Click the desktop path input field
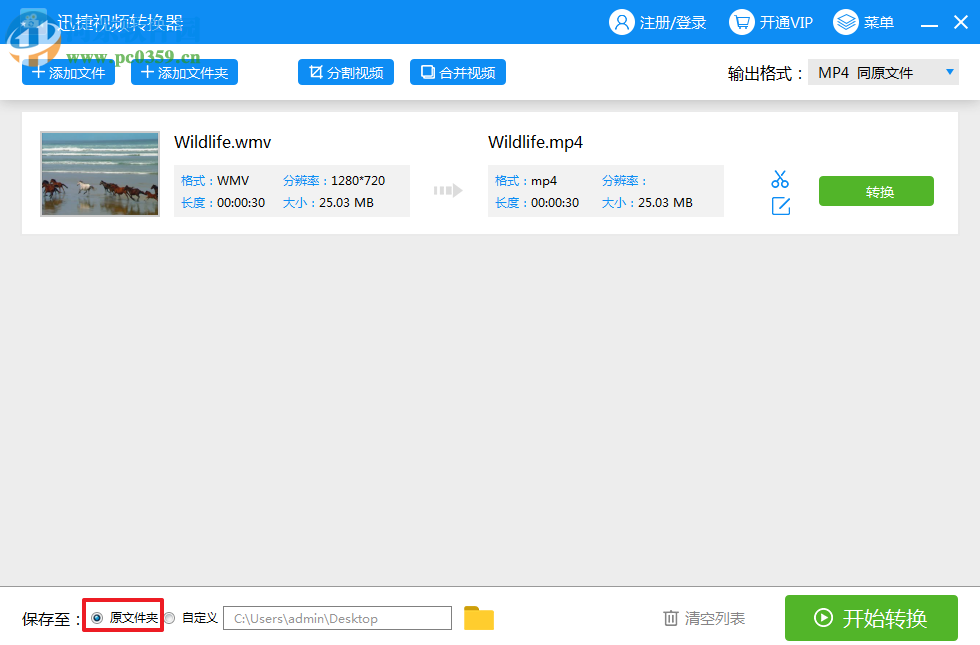Image resolution: width=980 pixels, height=645 pixels. pos(337,617)
